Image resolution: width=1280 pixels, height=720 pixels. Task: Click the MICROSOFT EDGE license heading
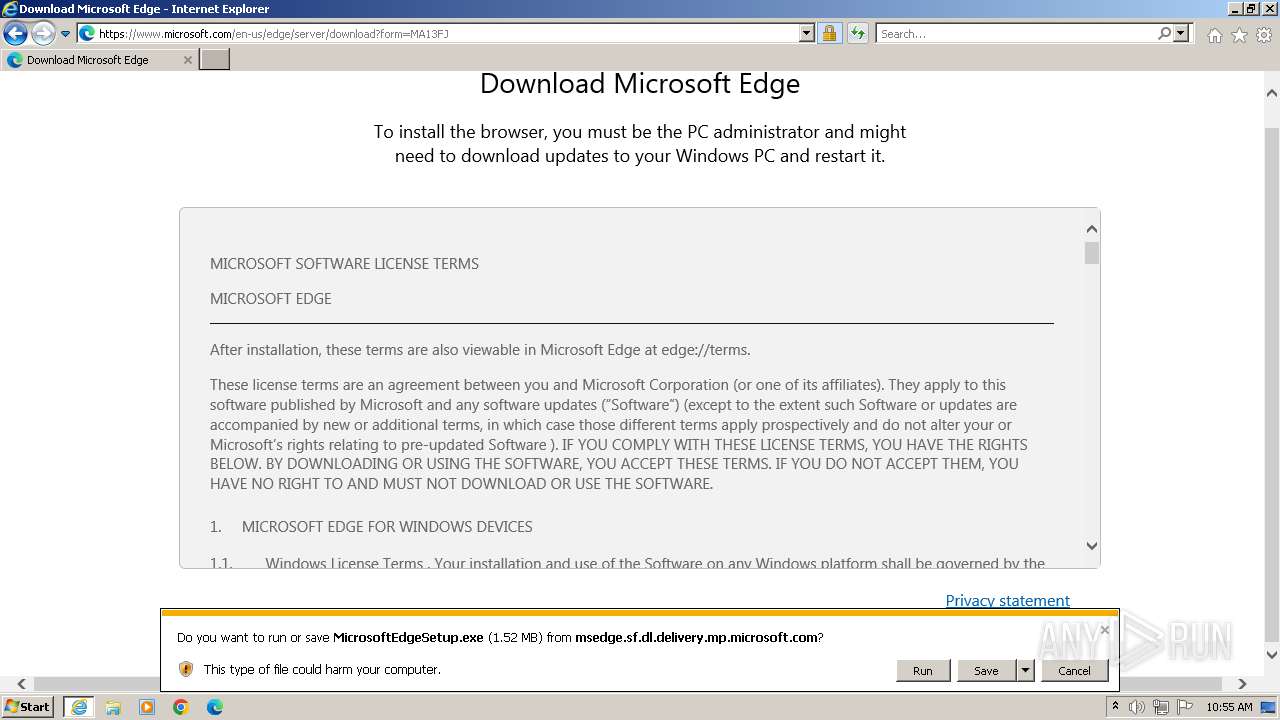pos(271,299)
